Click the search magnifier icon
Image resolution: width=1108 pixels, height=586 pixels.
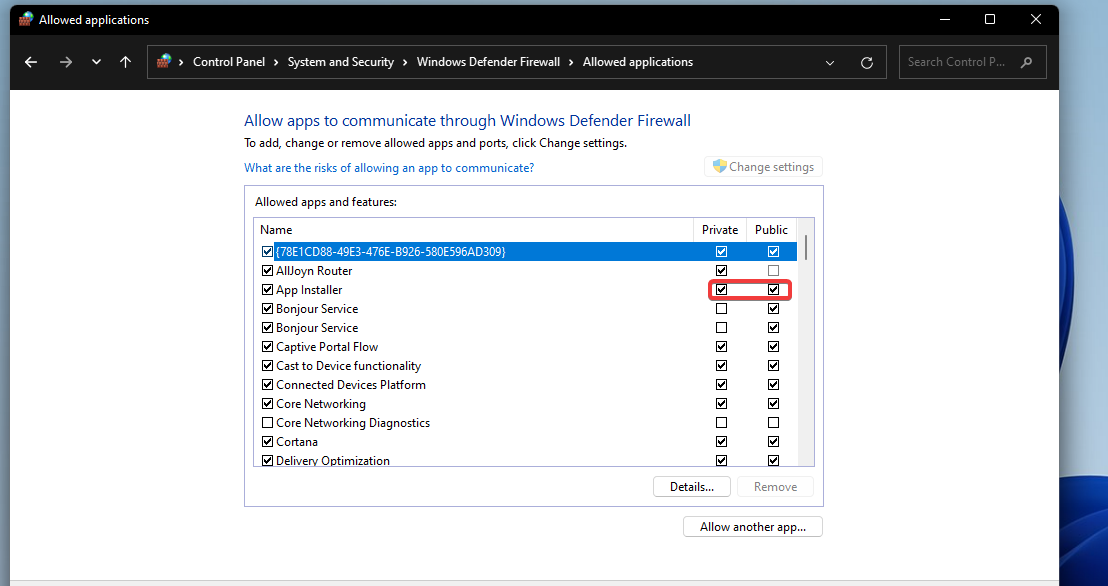(1026, 61)
